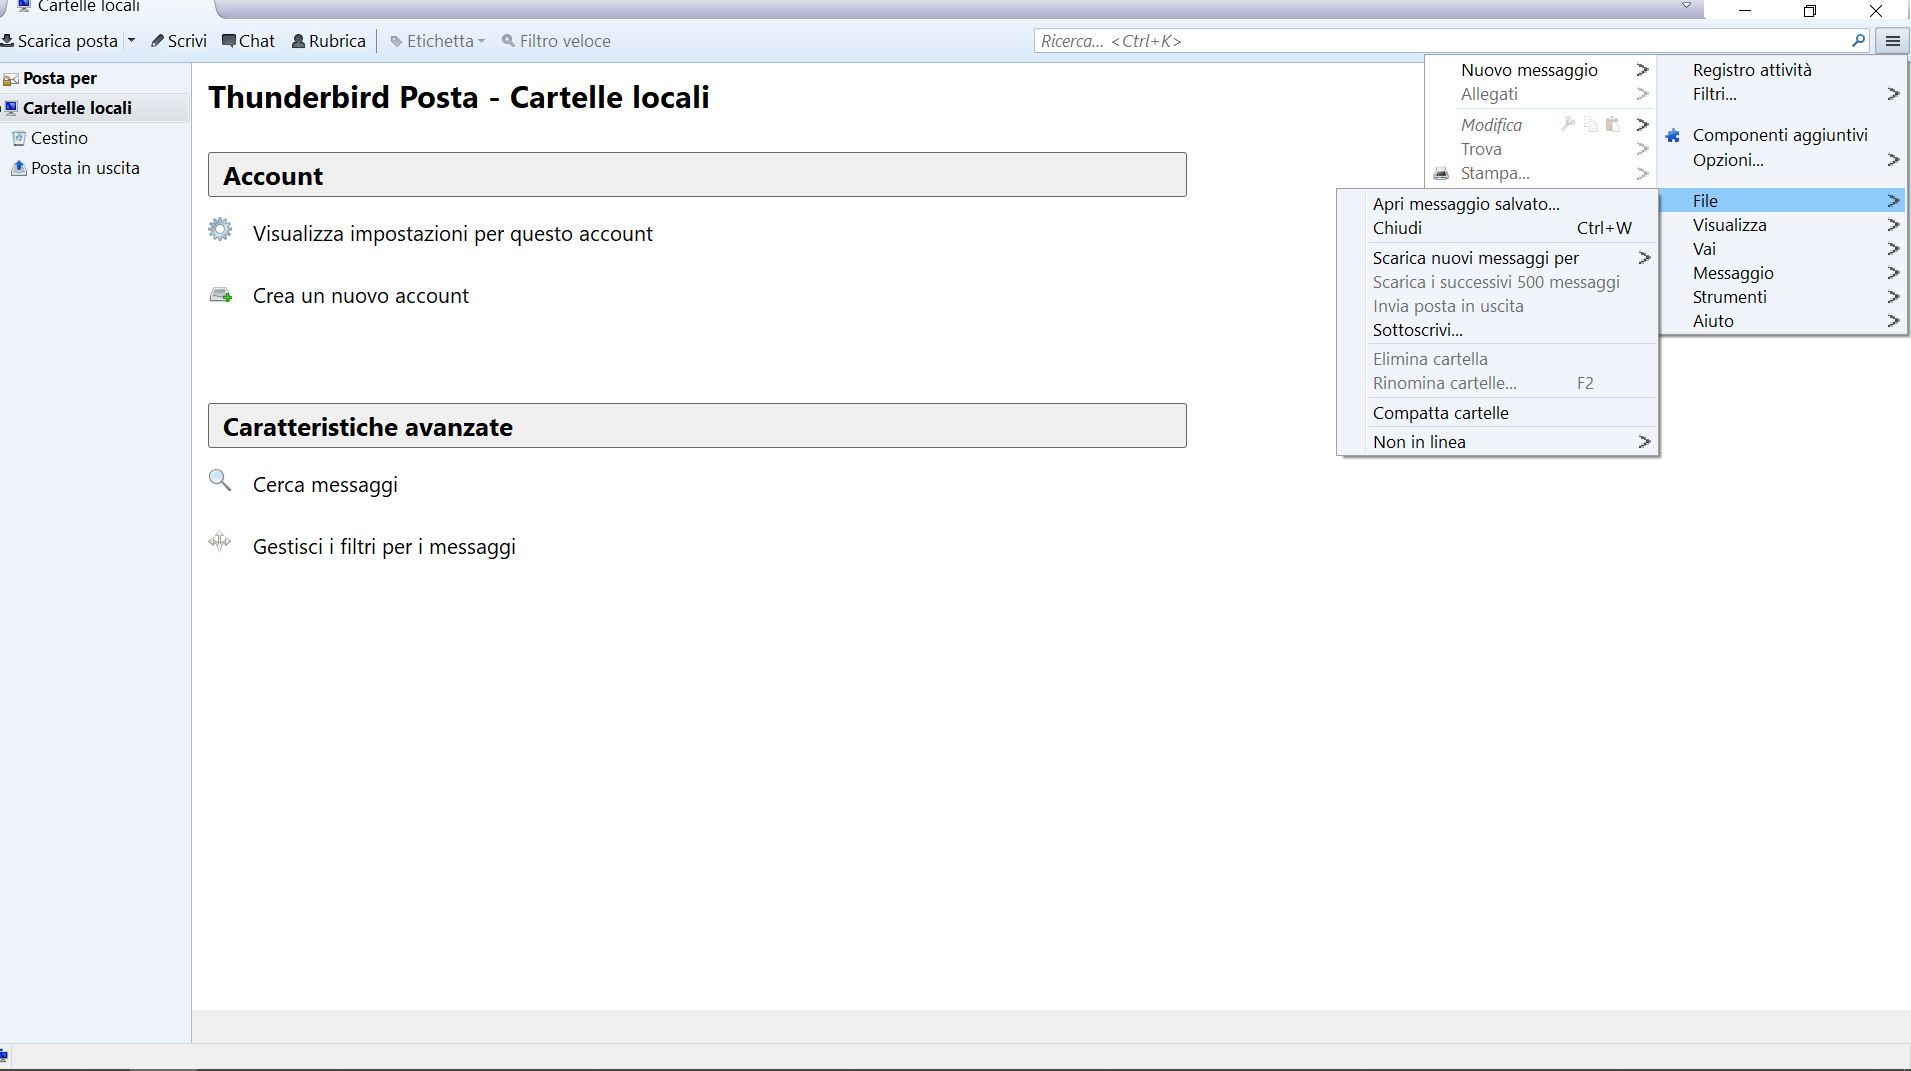Click the Posta per folder icon

pos(10,78)
